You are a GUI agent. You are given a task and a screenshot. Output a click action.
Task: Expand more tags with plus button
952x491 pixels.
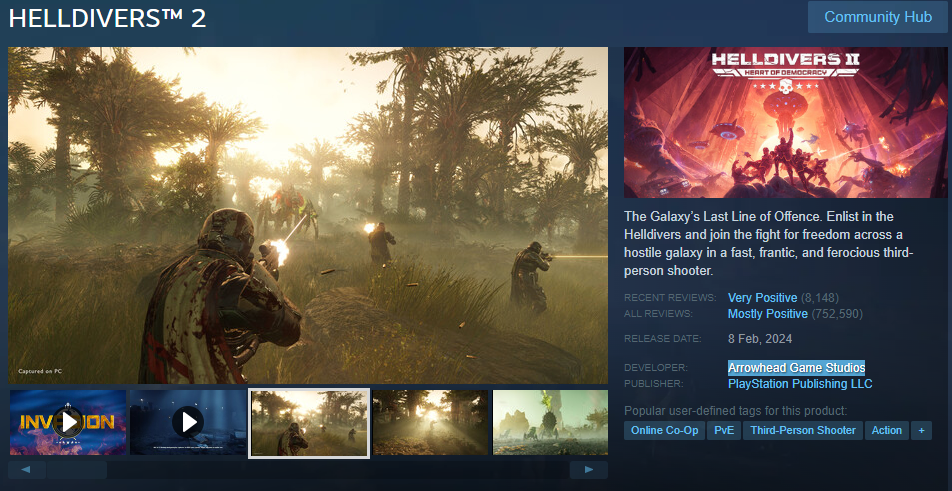click(x=921, y=430)
